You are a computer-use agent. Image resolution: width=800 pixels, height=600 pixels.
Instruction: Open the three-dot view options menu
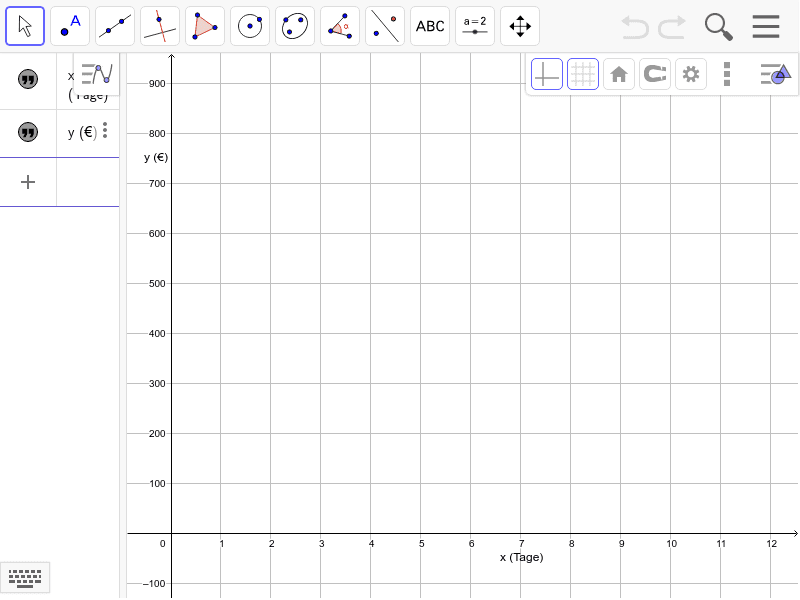(727, 74)
